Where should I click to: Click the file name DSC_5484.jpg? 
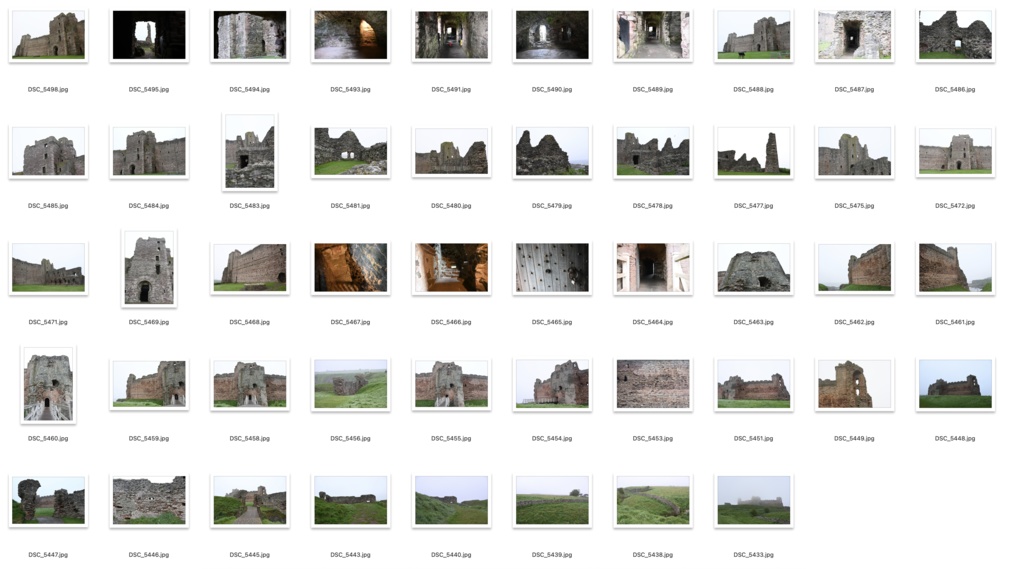149,206
